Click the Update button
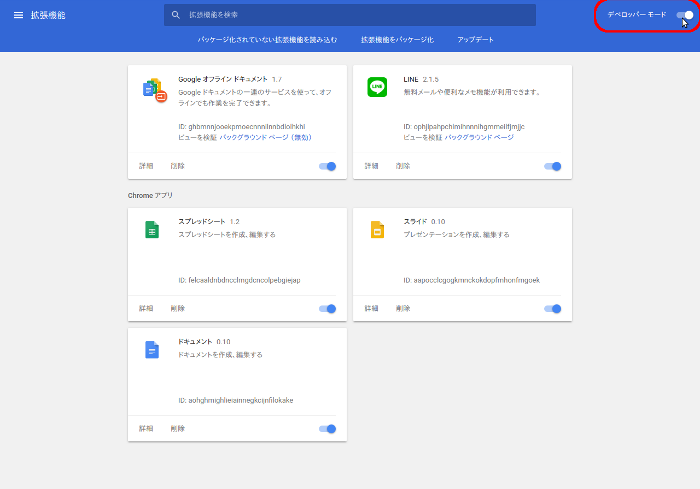Image resolution: width=700 pixels, height=489 pixels. (475, 40)
